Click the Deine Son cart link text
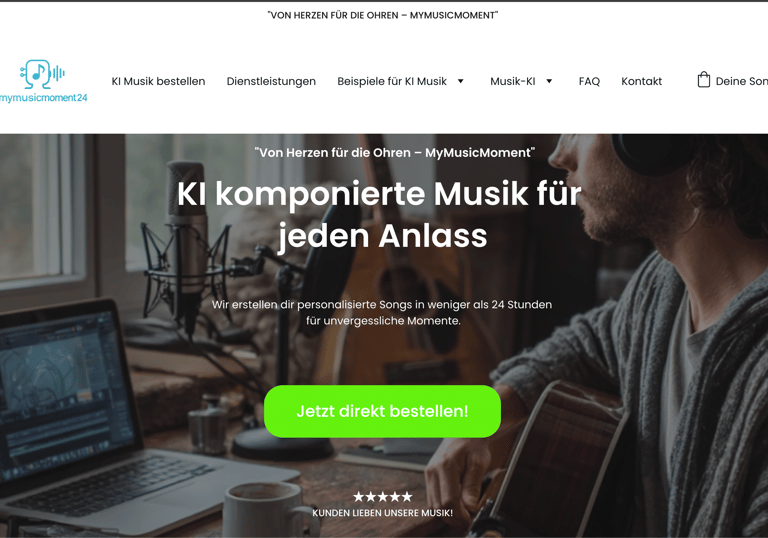 [x=742, y=81]
